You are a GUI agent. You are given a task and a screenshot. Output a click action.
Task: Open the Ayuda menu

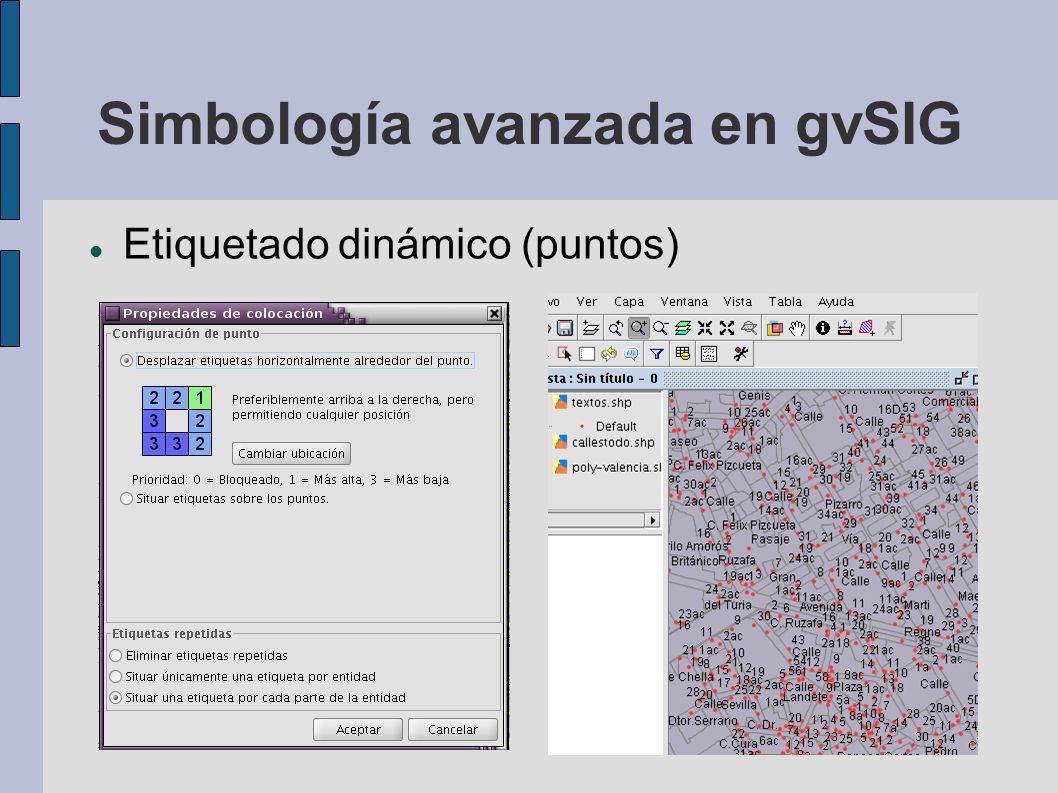(x=836, y=302)
